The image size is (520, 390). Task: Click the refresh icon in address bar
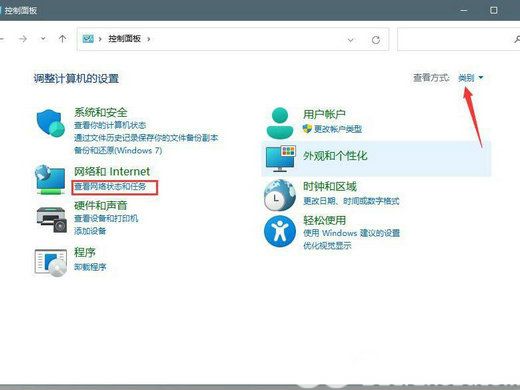(x=376, y=40)
